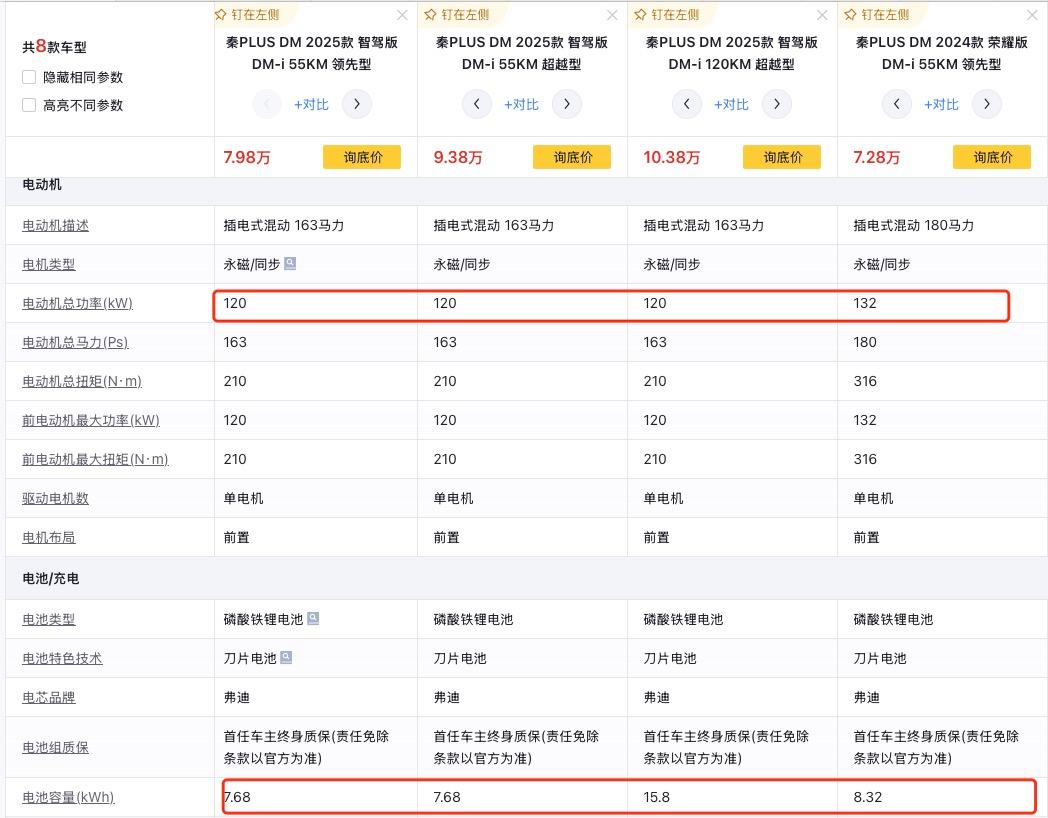Open the 电动机总扭矩(N·m) parameter link
This screenshot has width=1048, height=818.
pos(82,381)
